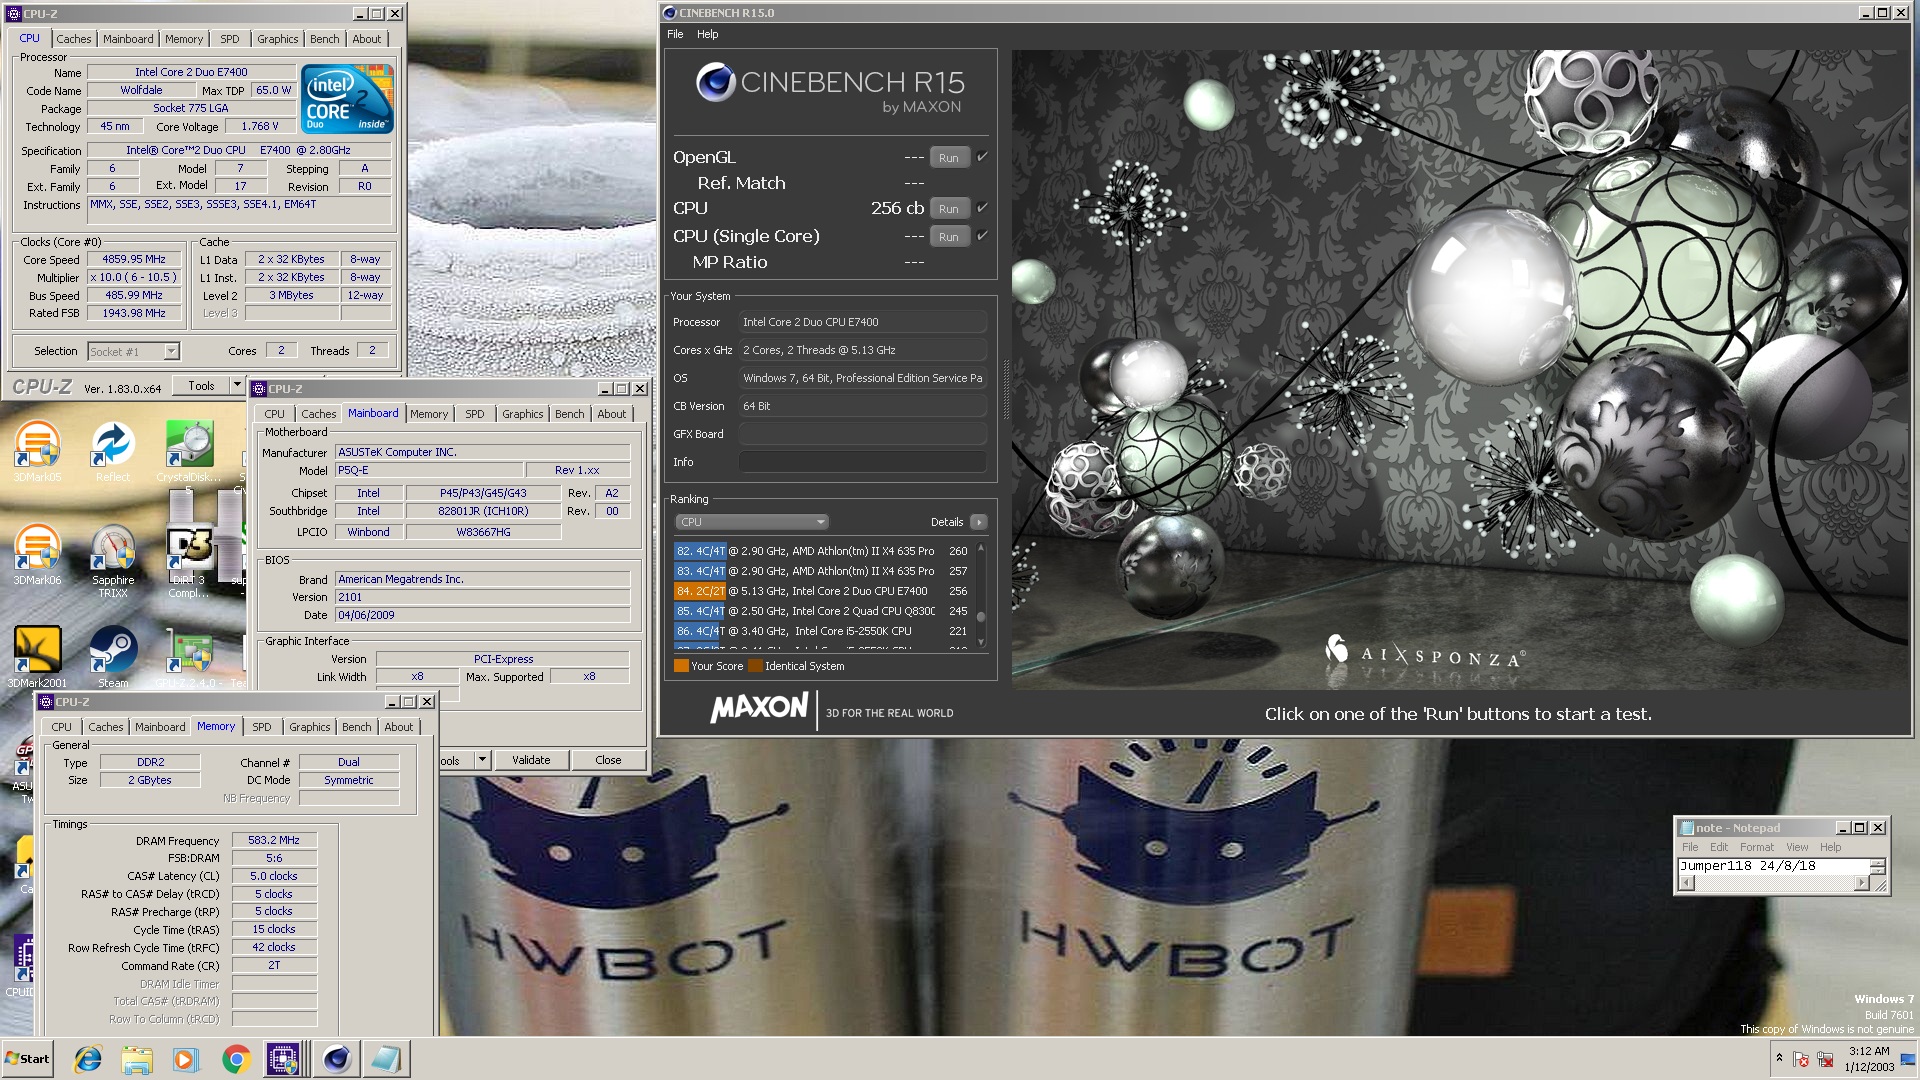The width and height of the screenshot is (1920, 1080).
Task: Click the Cinebench panel splitter handle
Action: tap(1005, 391)
